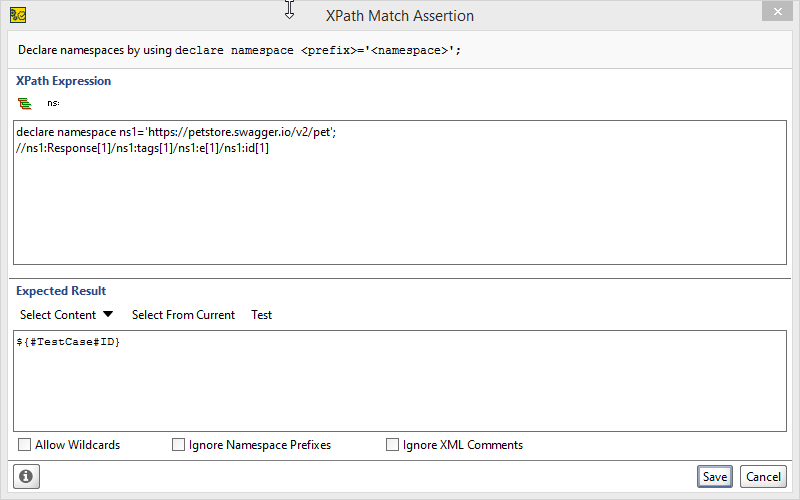Expand the Select Content dropdown arrow
Screen dimensions: 800x500
point(108,315)
